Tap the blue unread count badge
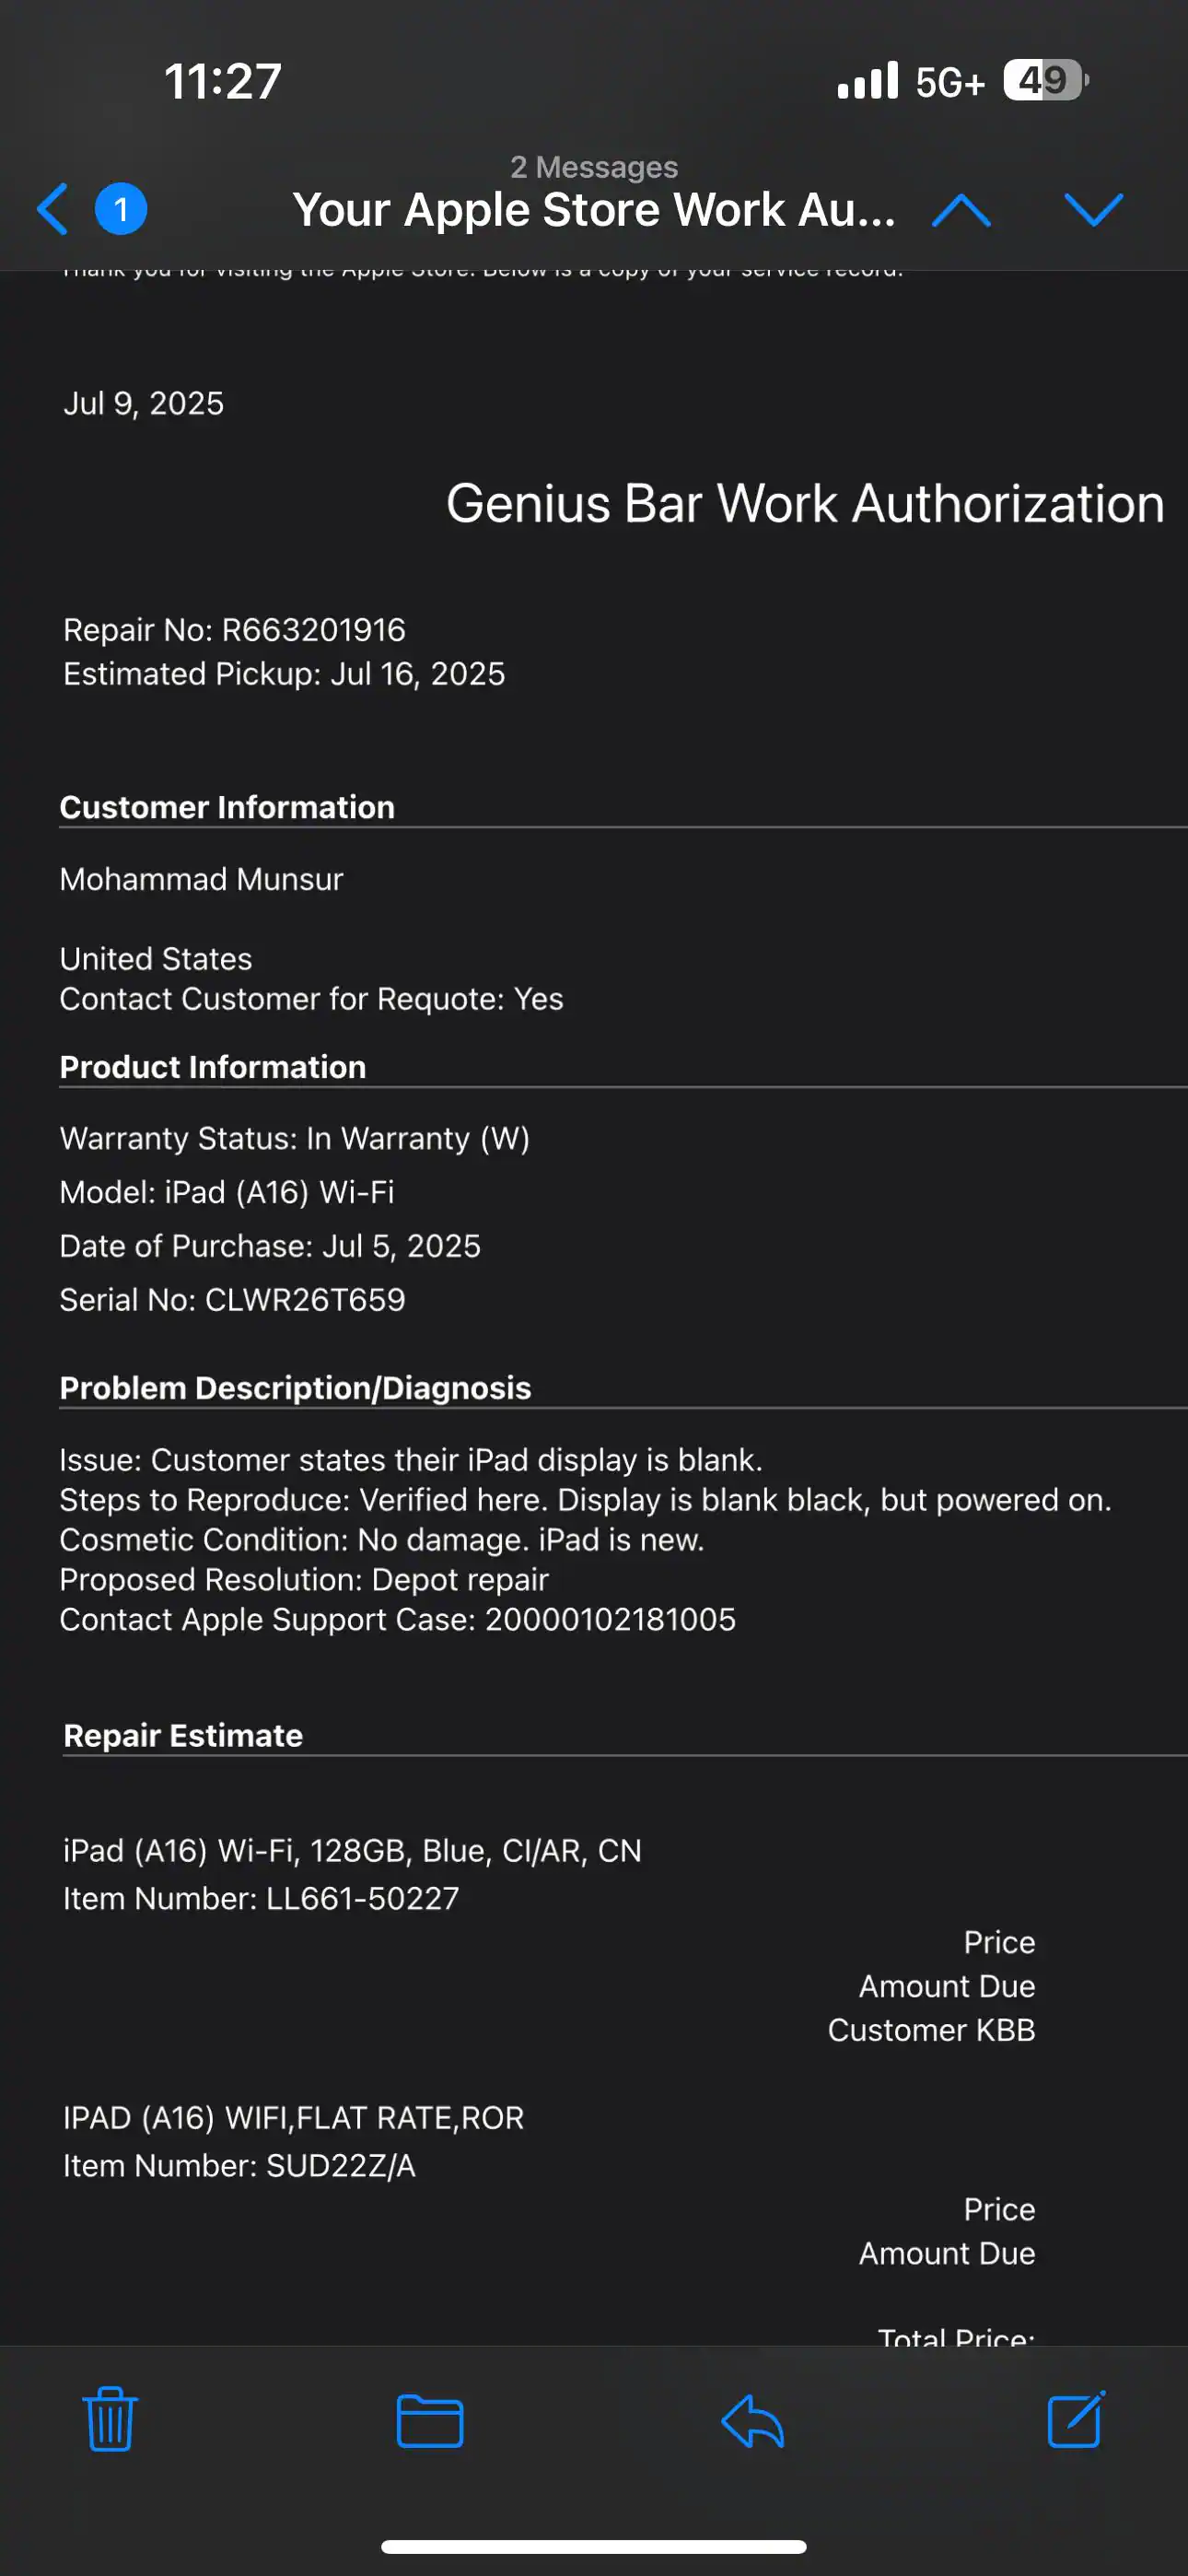This screenshot has height=2576, width=1188. (119, 209)
